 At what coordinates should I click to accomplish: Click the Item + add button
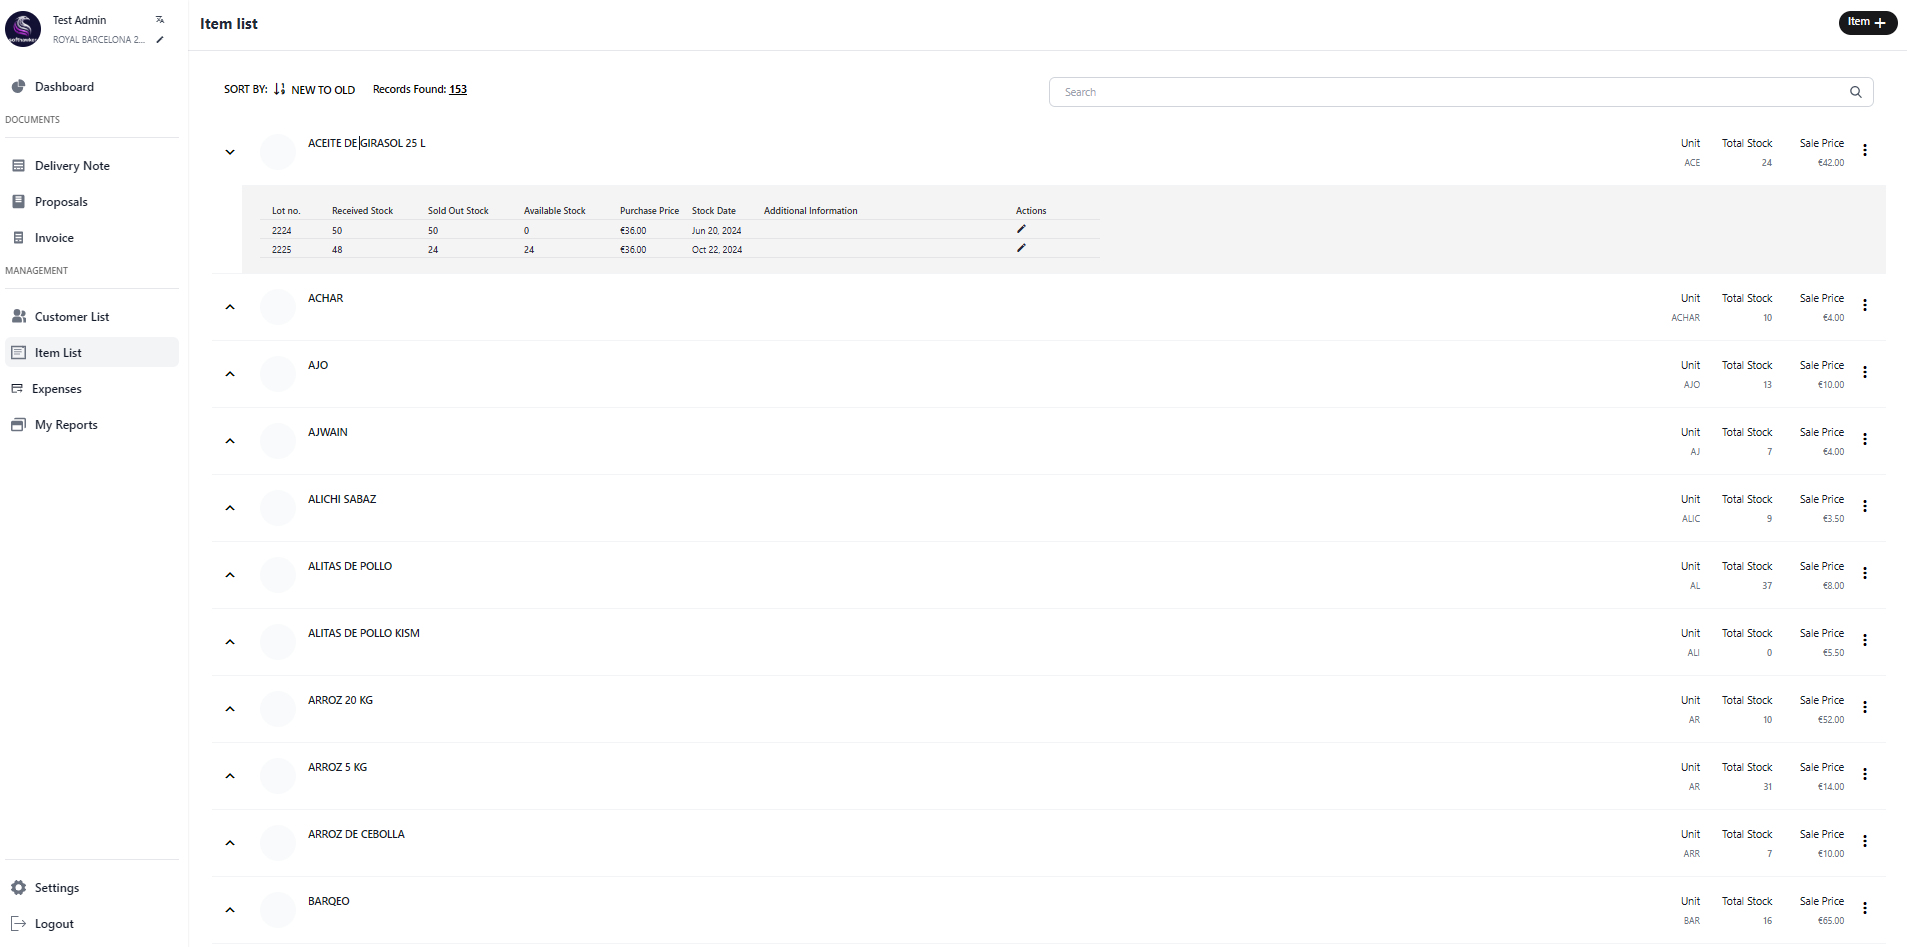click(1866, 22)
